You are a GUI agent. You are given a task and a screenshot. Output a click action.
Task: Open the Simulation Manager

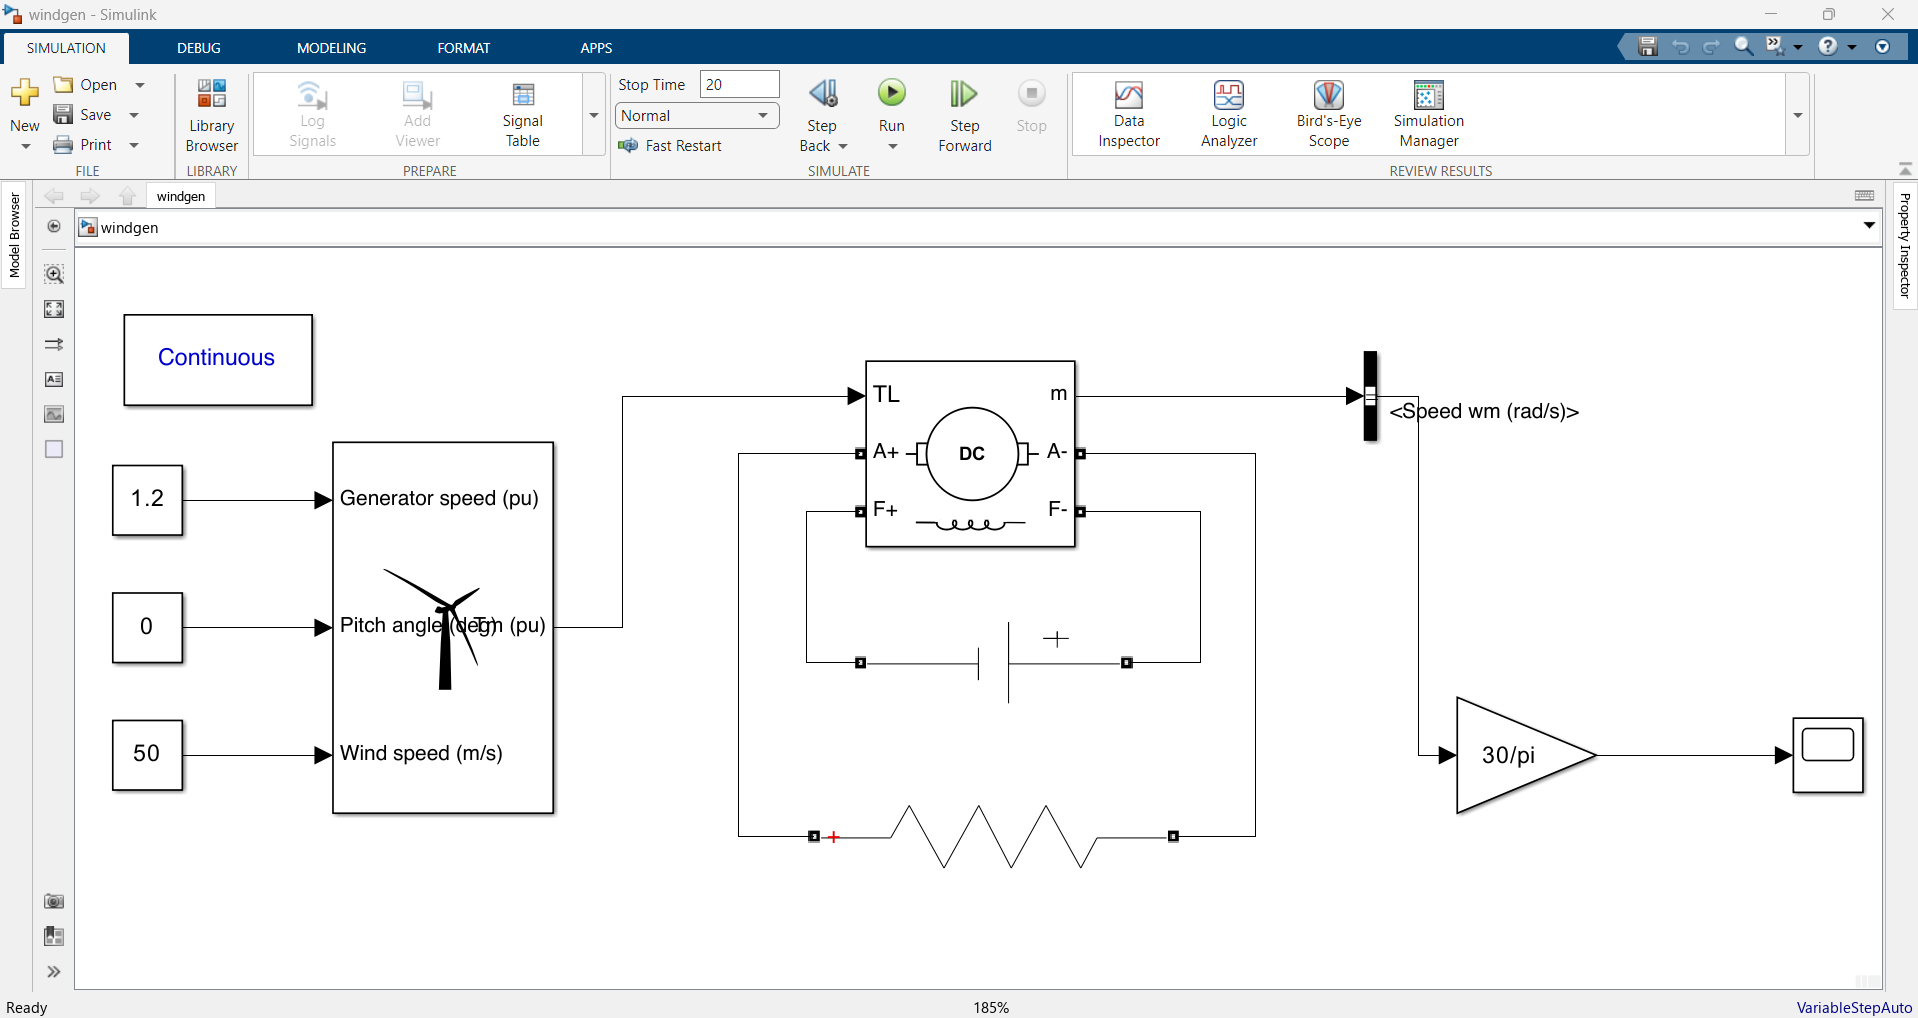tap(1428, 115)
